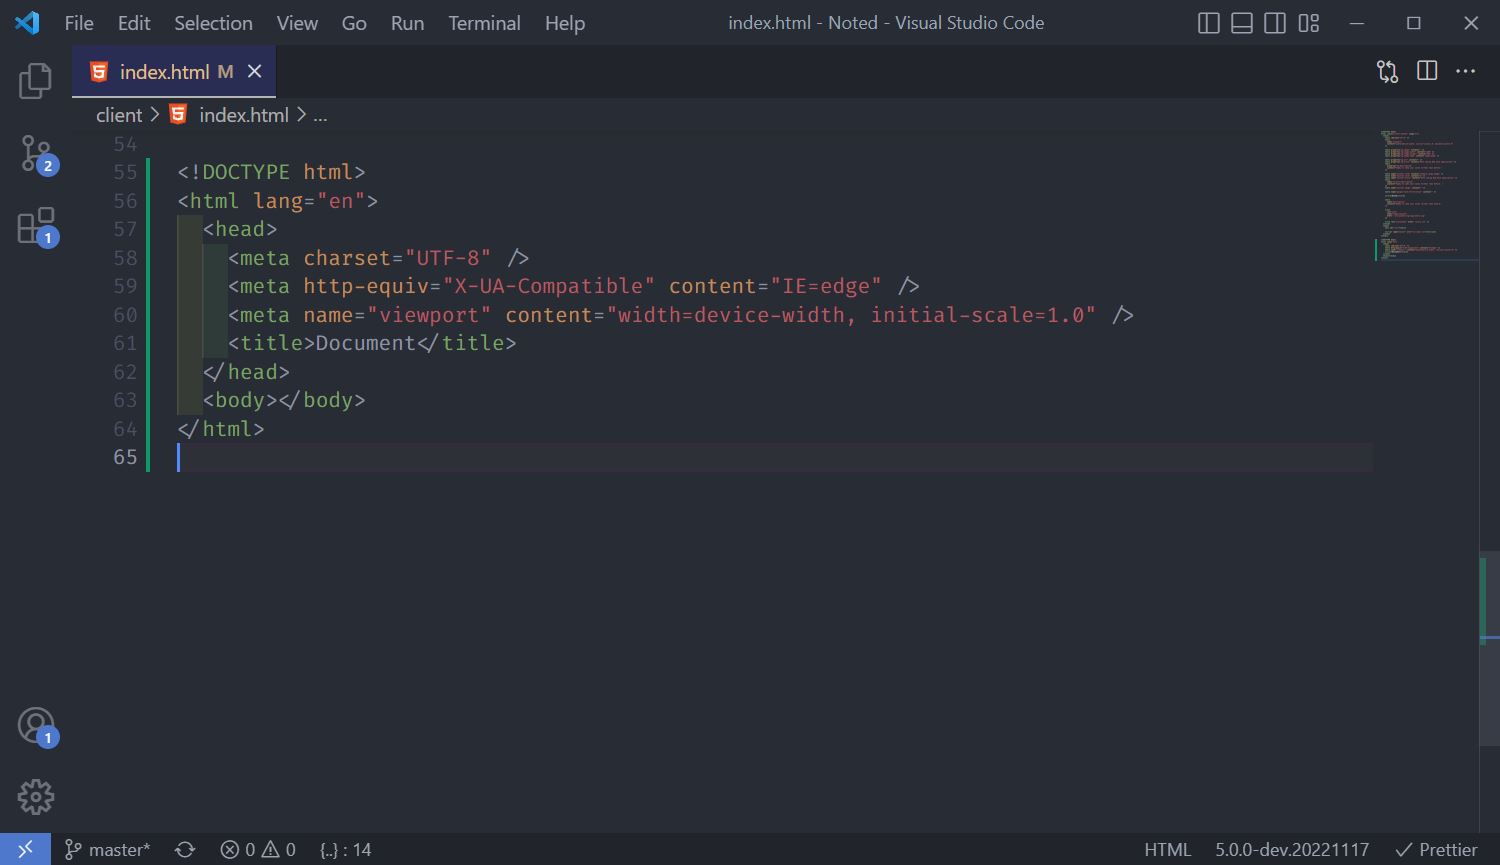
Task: Open the Terminal menu
Action: [484, 23]
